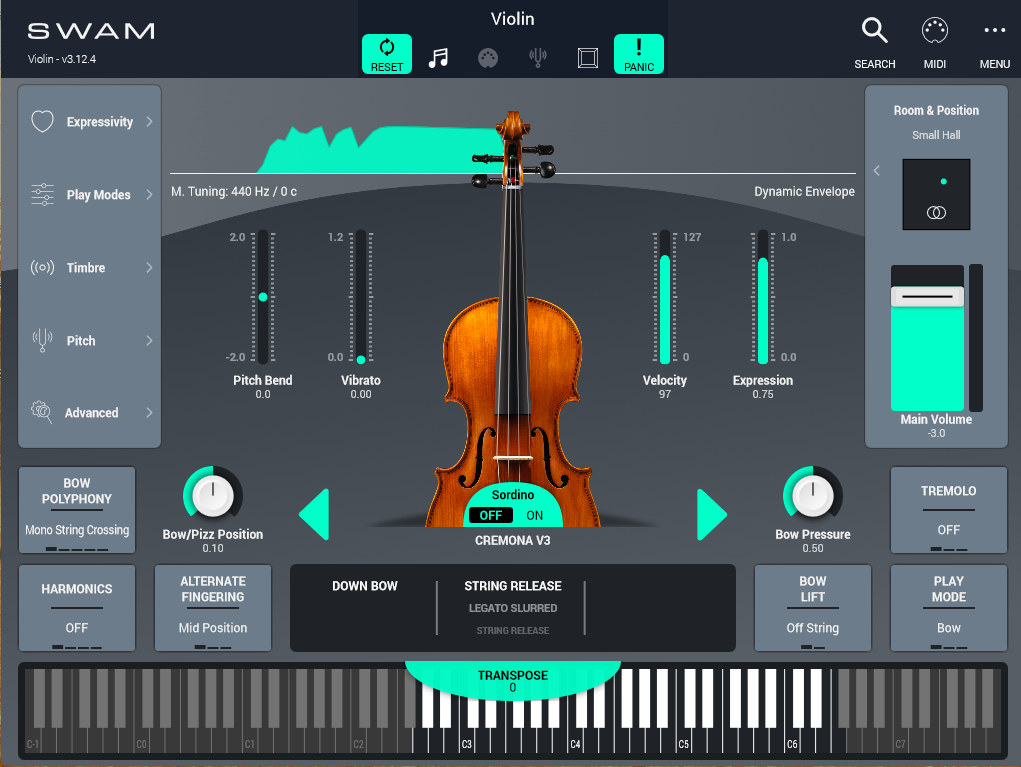Turn Sordino ON
Image resolution: width=1021 pixels, height=767 pixels.
(x=535, y=516)
